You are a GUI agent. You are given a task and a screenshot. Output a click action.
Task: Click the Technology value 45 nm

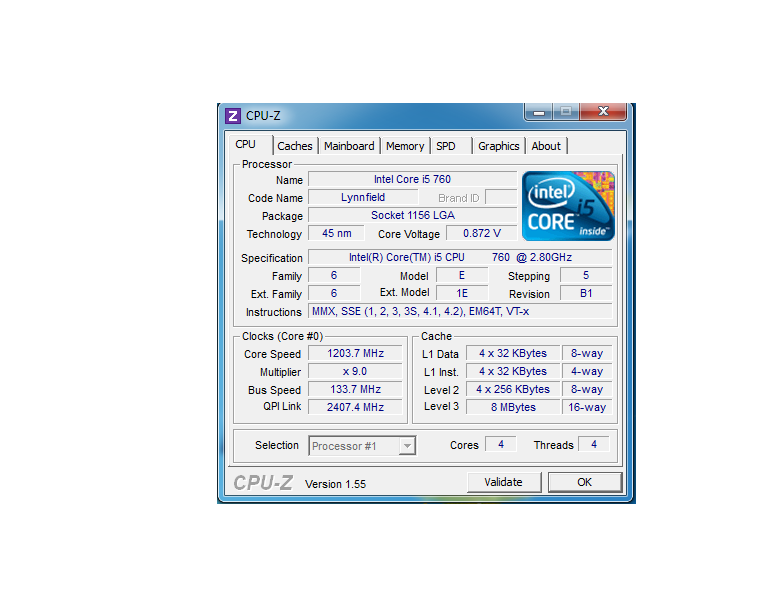point(336,234)
